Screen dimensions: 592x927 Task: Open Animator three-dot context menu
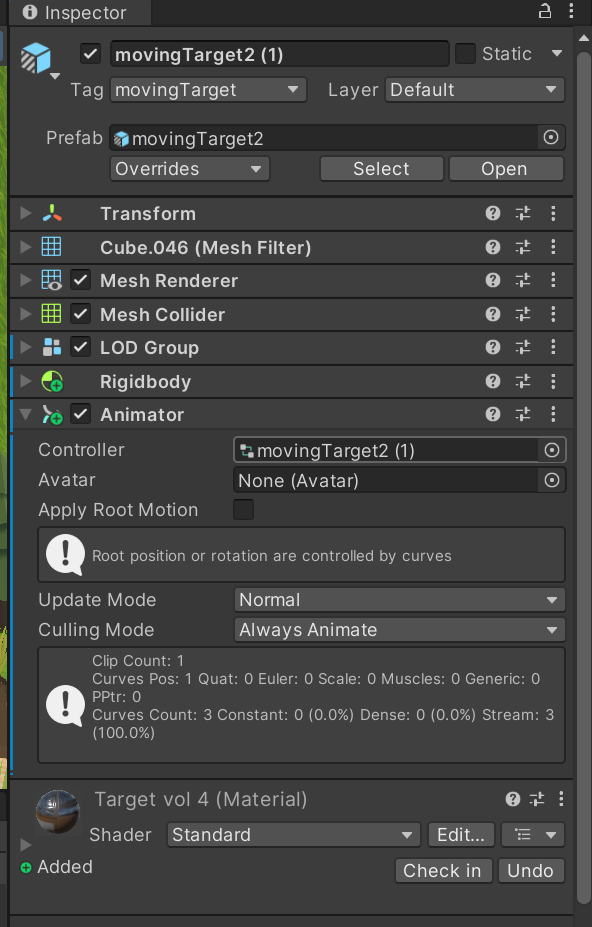coord(553,414)
